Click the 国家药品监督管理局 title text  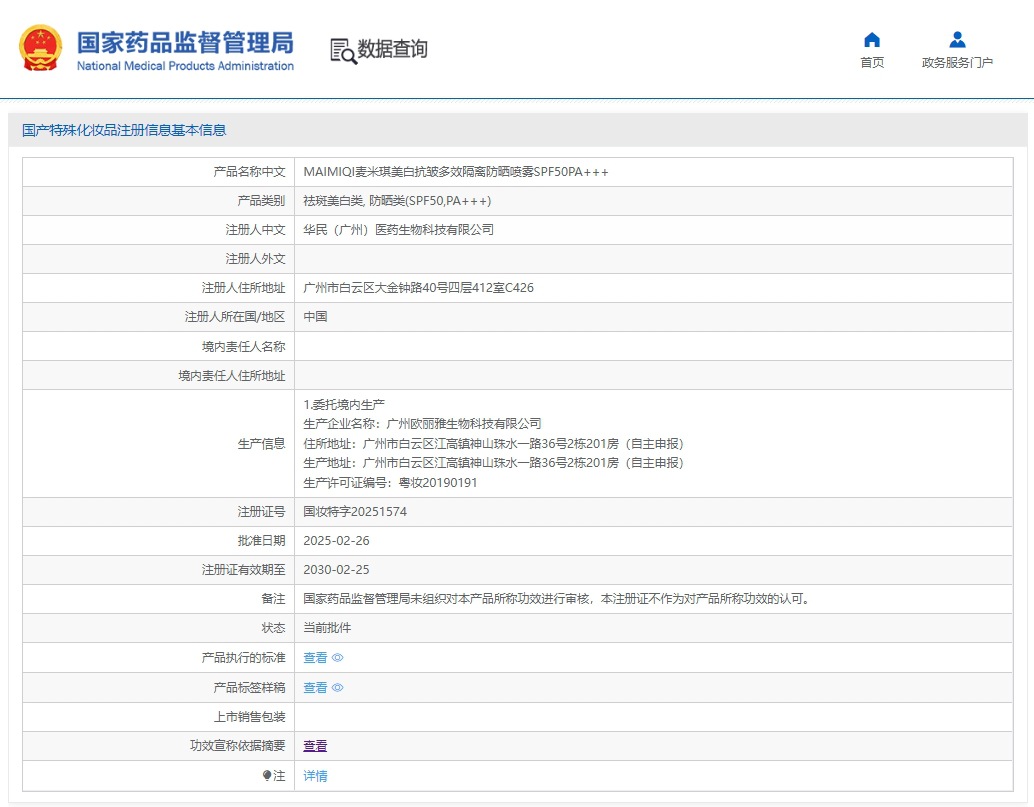tap(185, 43)
